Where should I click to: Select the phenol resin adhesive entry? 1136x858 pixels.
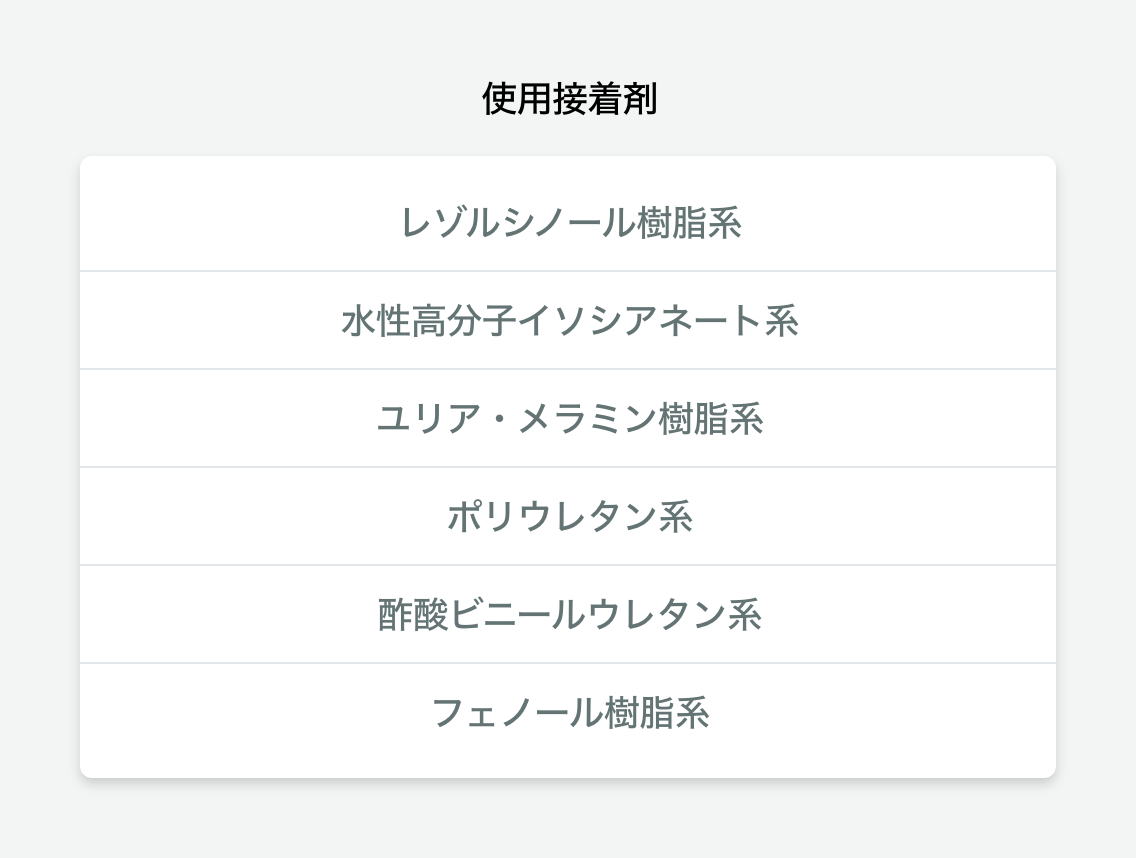[x=568, y=714]
